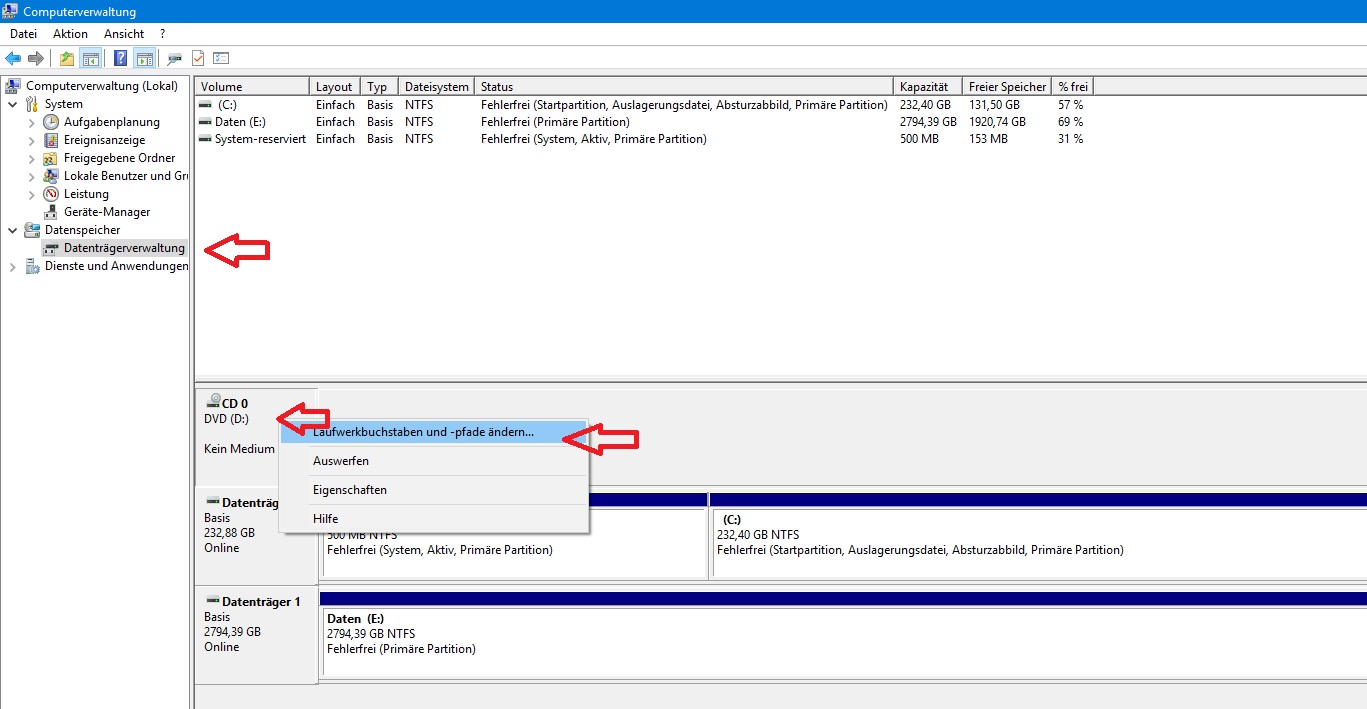
Task: Click the checkmark document toolbar icon
Action: (198, 58)
